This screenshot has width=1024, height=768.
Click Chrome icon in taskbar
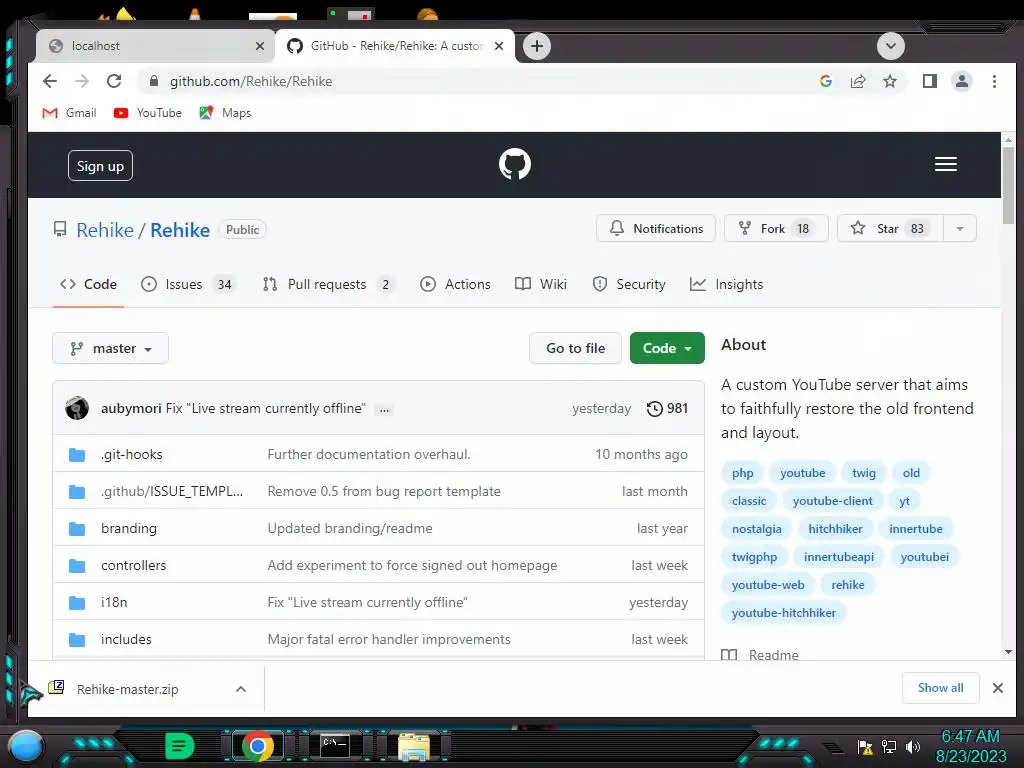(258, 746)
